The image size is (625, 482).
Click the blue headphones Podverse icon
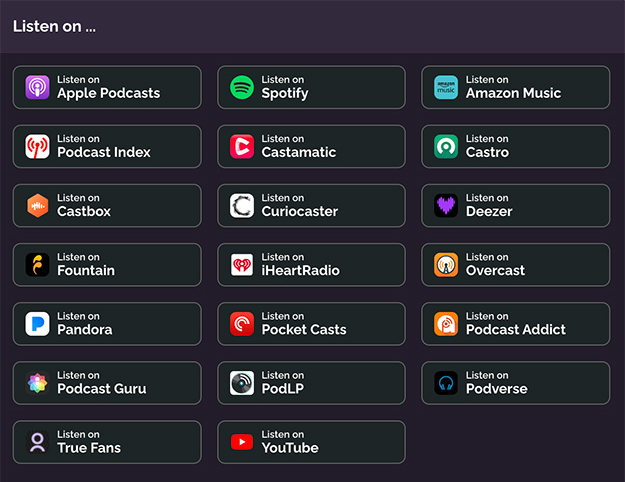pyautogui.click(x=446, y=383)
